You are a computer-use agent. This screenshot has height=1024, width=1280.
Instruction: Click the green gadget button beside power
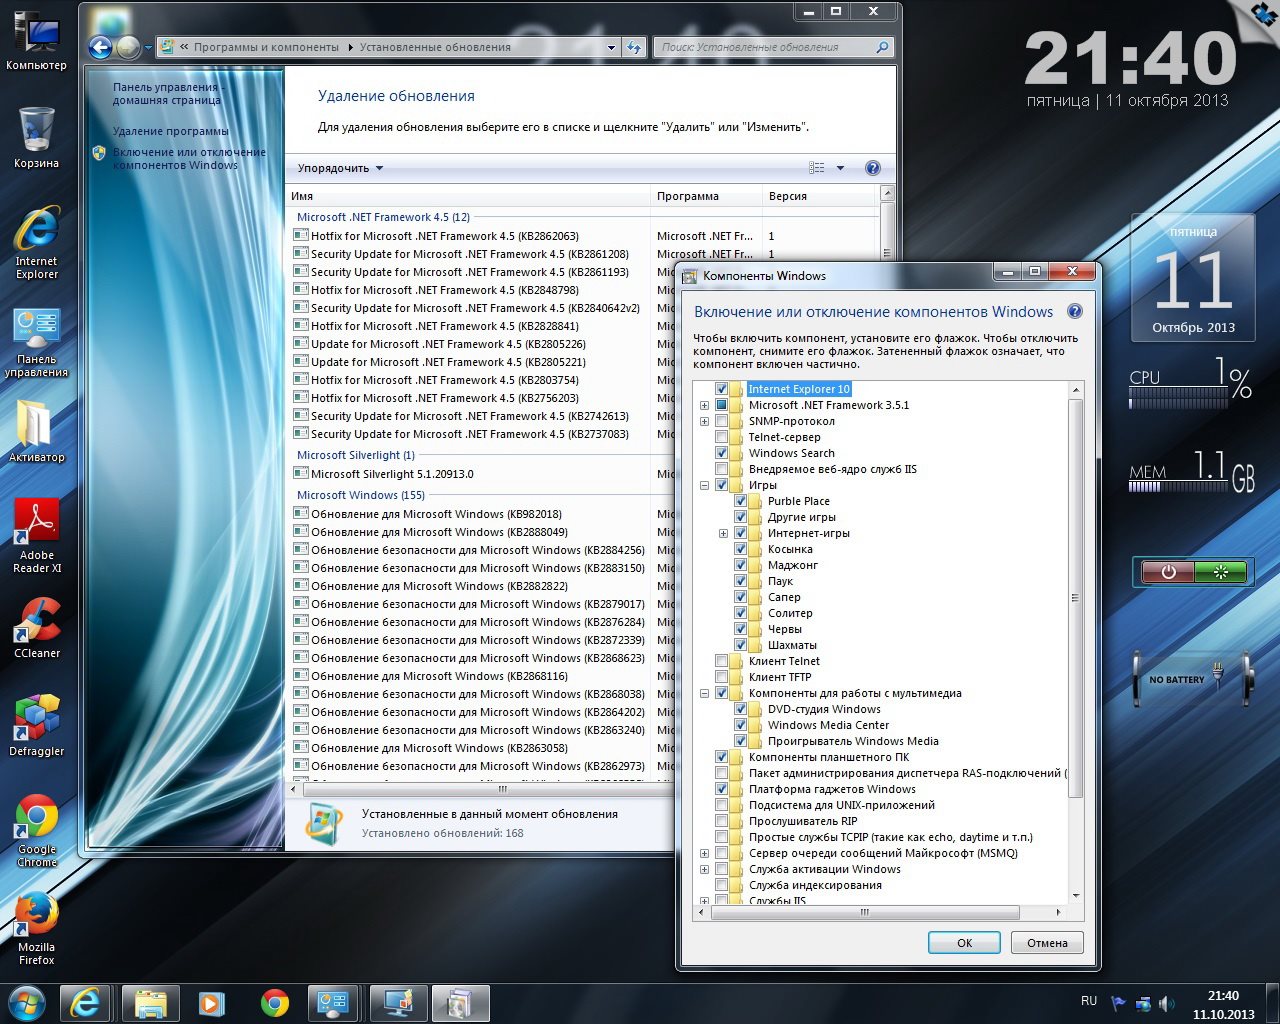[x=1220, y=572]
